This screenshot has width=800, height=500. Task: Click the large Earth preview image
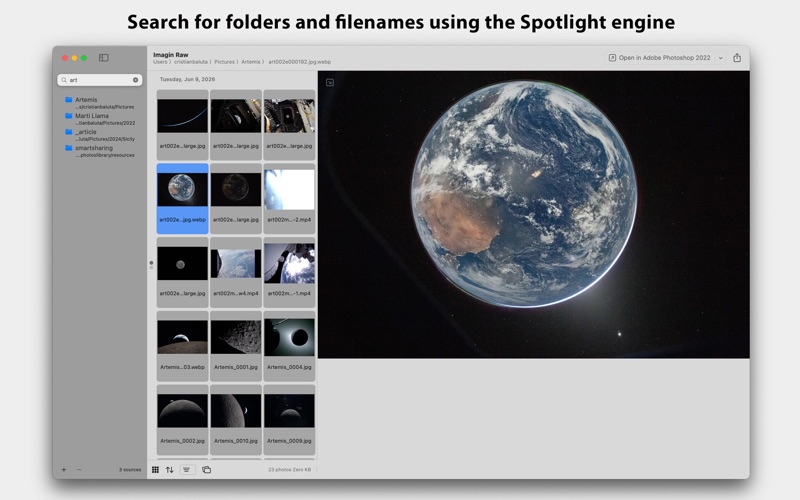[x=534, y=214]
